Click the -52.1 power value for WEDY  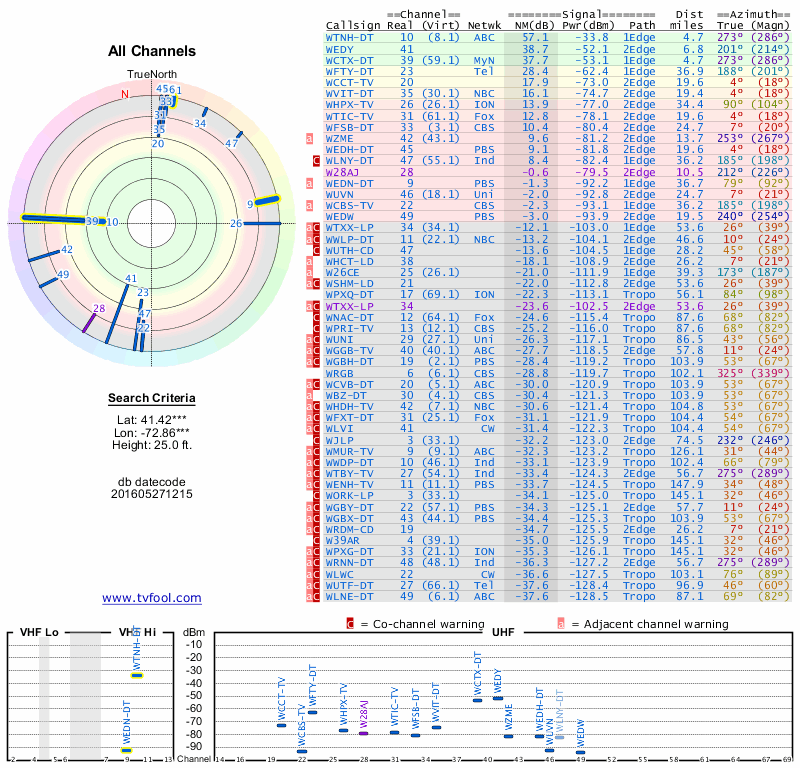592,49
